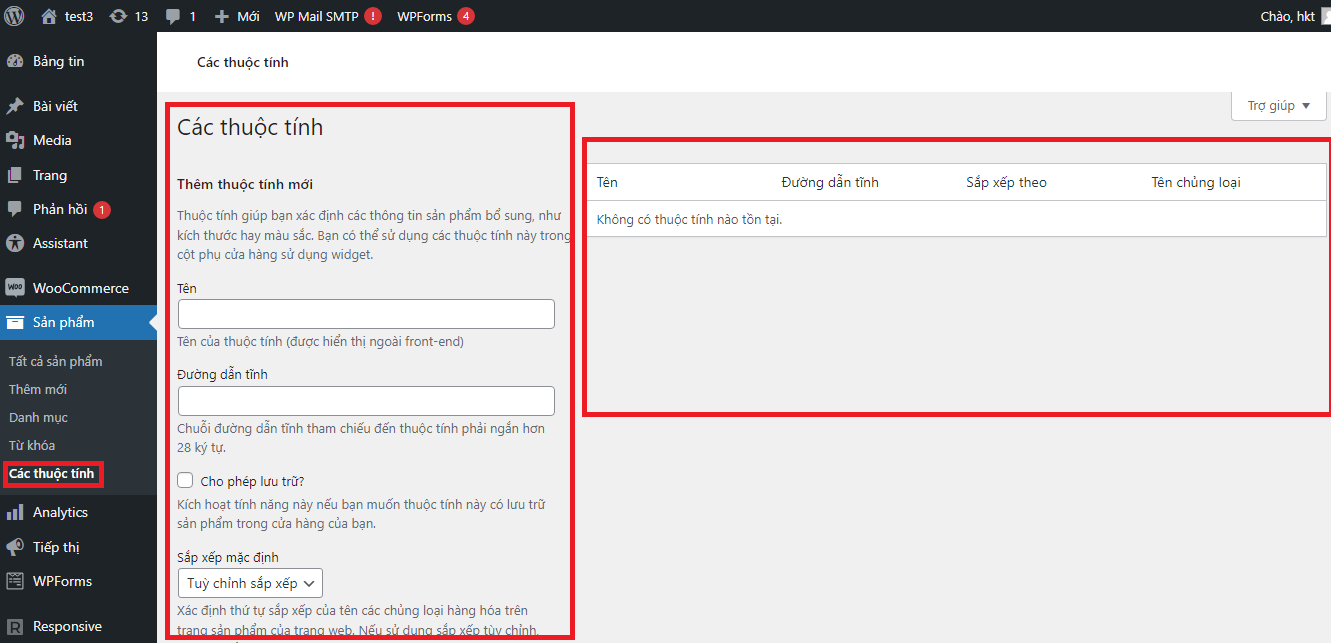1331x643 pixels.
Task: Open the comments bubble icon
Action: (173, 16)
